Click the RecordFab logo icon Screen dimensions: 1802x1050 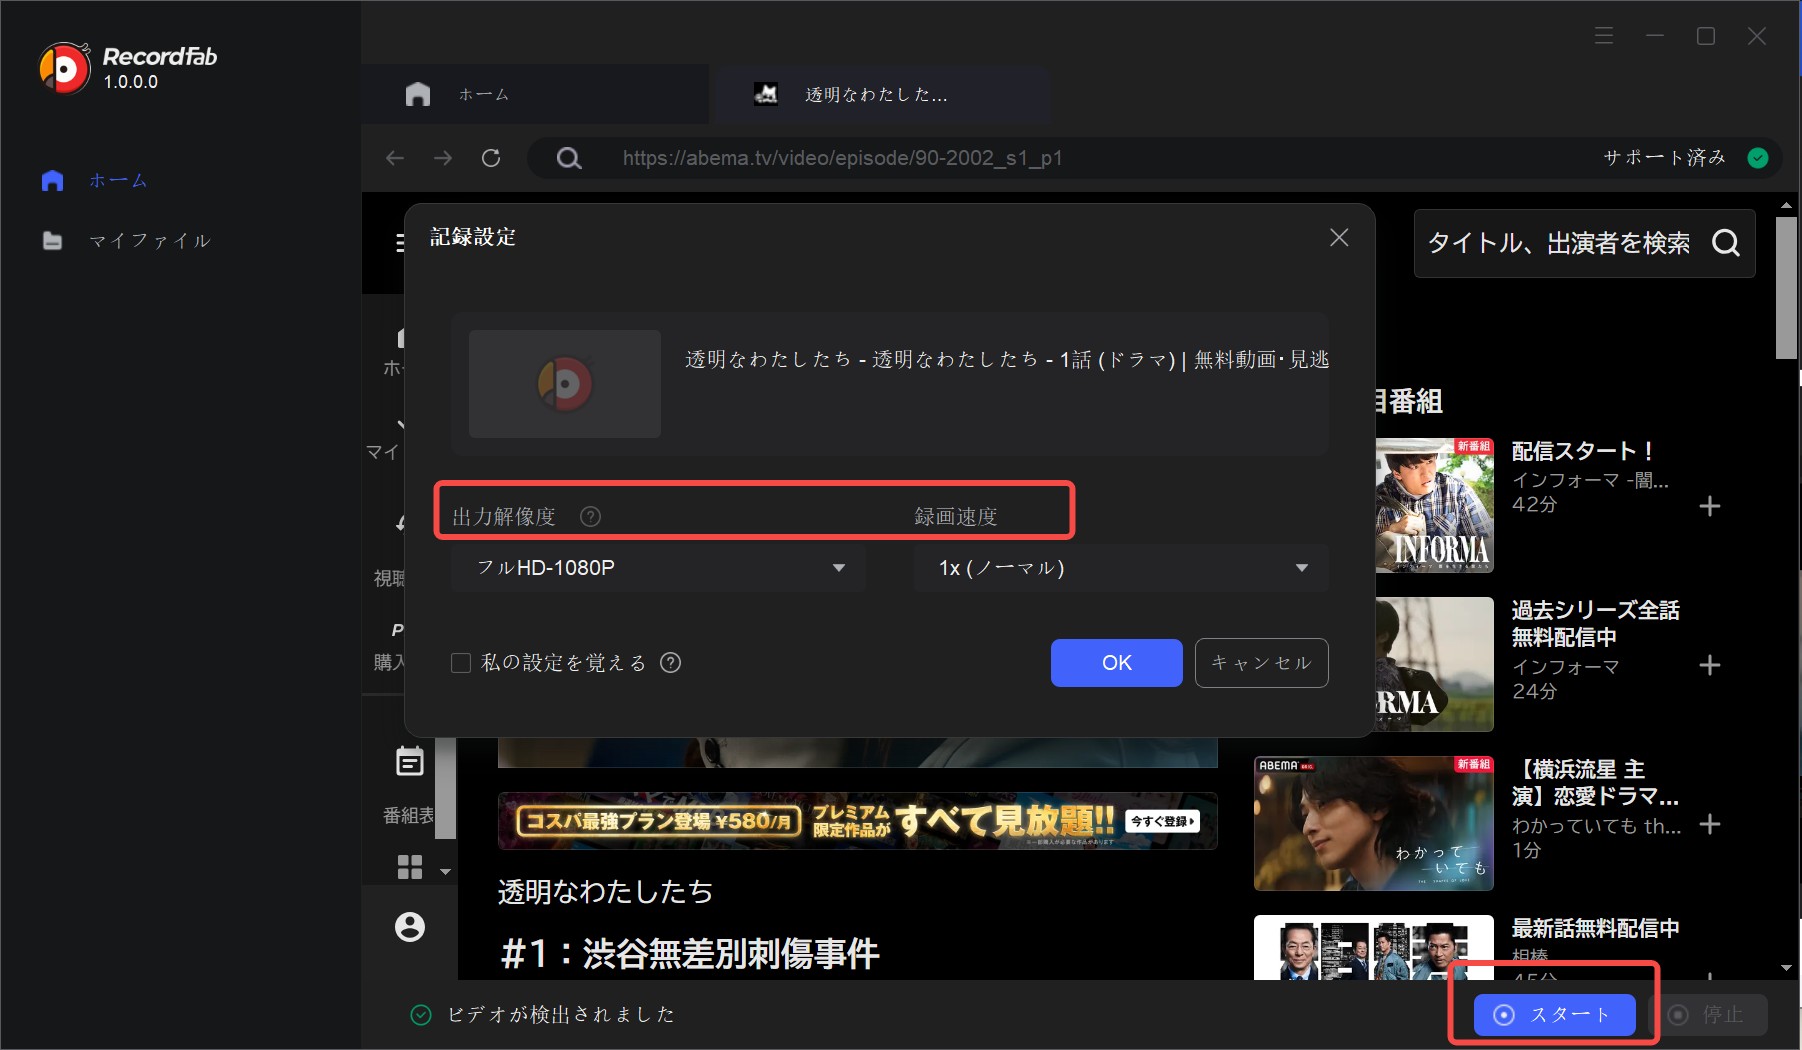point(64,68)
